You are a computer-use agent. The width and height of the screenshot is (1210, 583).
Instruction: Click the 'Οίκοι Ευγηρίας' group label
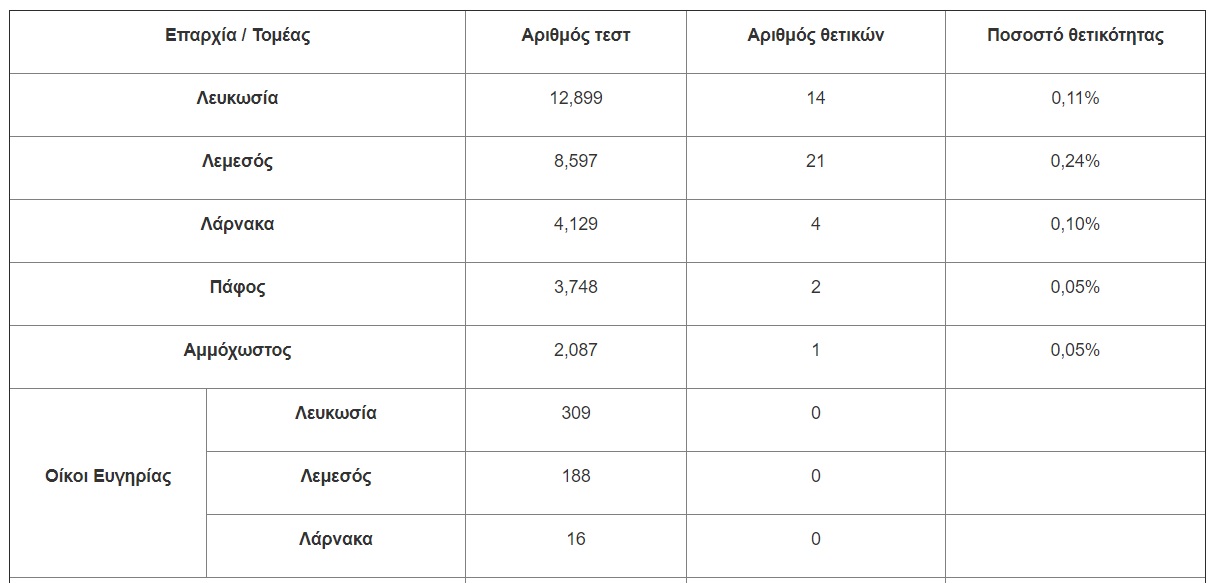108,476
